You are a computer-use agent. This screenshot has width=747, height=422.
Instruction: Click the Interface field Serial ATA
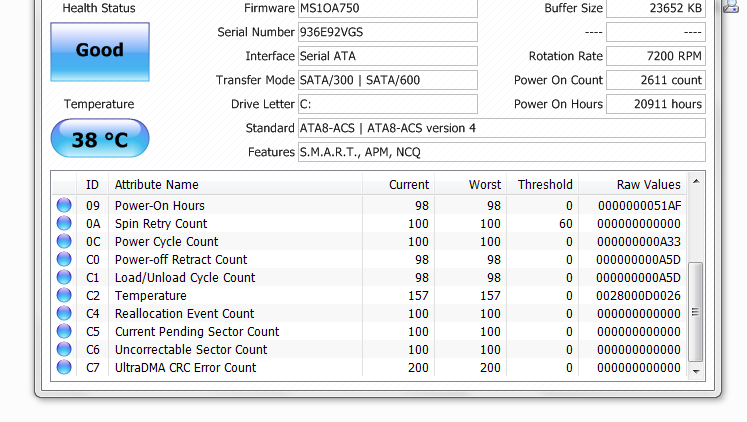click(388, 56)
